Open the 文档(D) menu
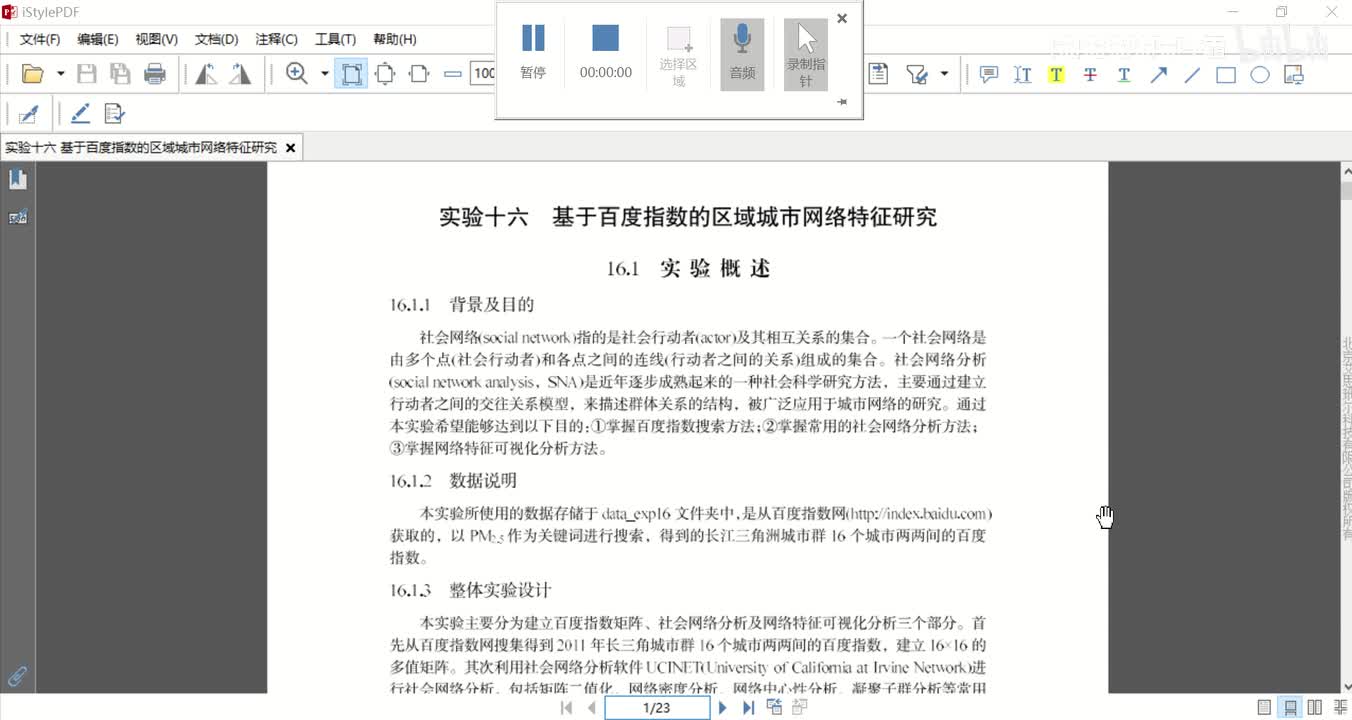1352x720 pixels. 217,39
